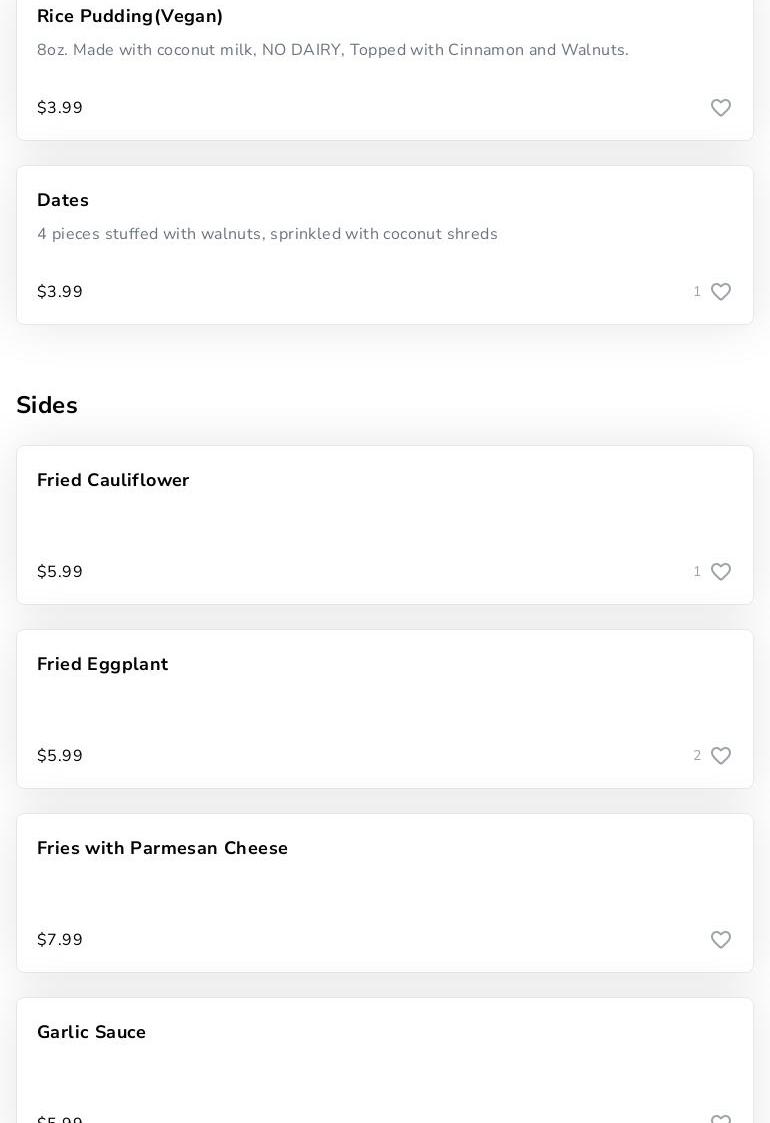Tap the heart on Fried Eggplant
The height and width of the screenshot is (1123, 770).
coord(721,756)
